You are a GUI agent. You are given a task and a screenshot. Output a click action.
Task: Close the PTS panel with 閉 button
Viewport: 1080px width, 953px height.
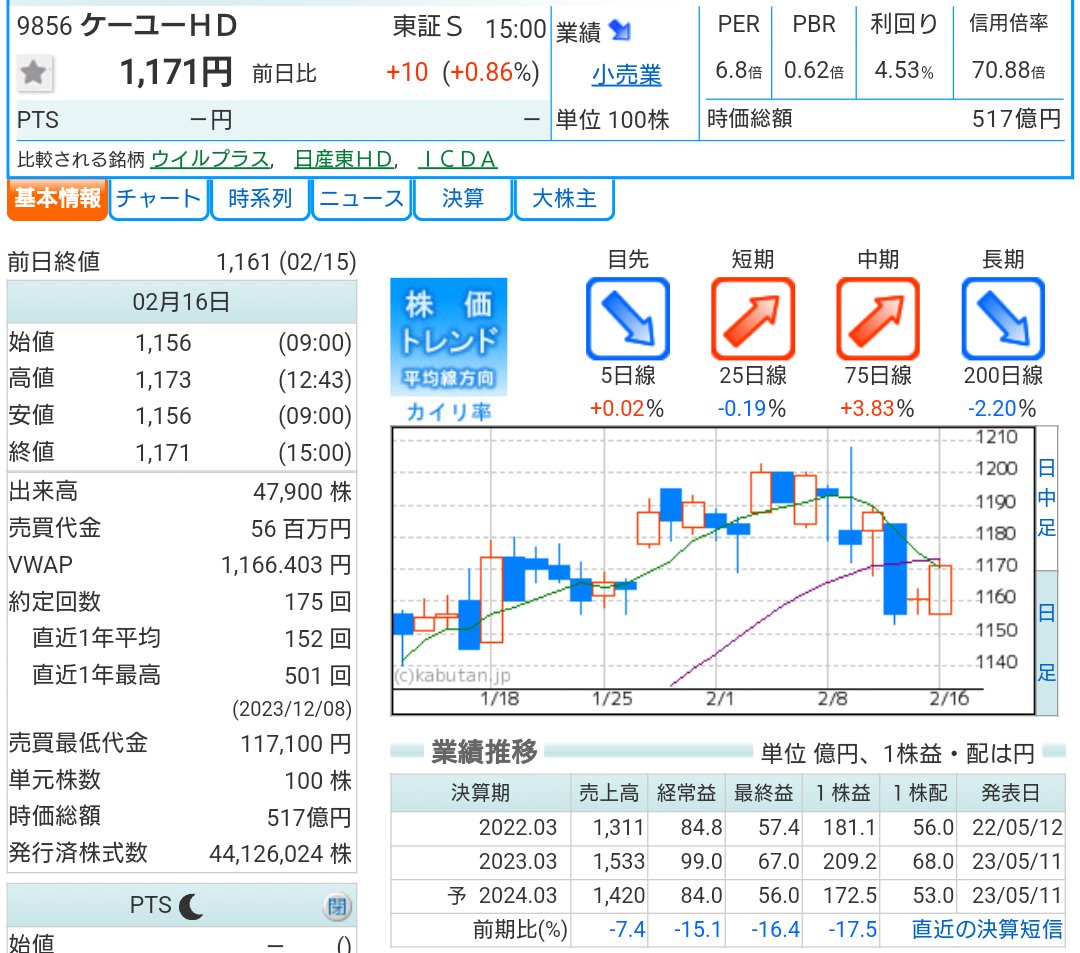pyautogui.click(x=338, y=906)
